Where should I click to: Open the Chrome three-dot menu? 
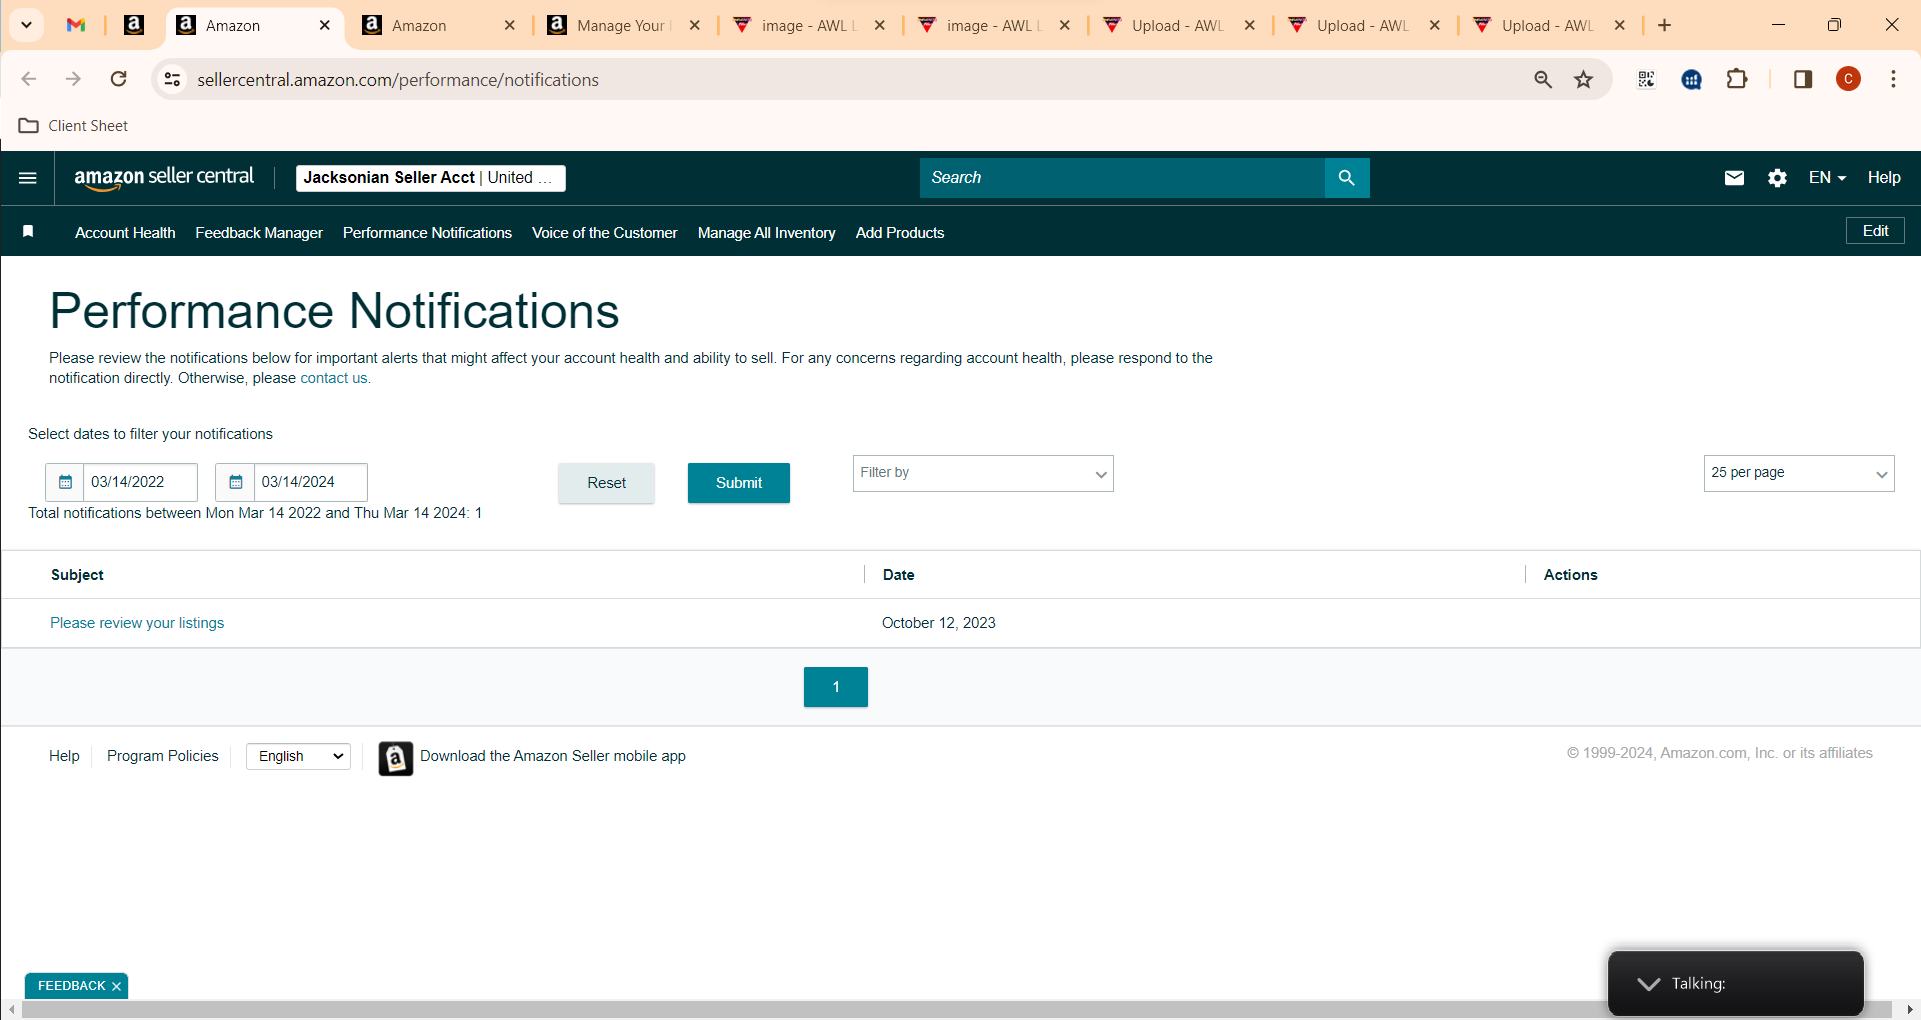pos(1893,79)
